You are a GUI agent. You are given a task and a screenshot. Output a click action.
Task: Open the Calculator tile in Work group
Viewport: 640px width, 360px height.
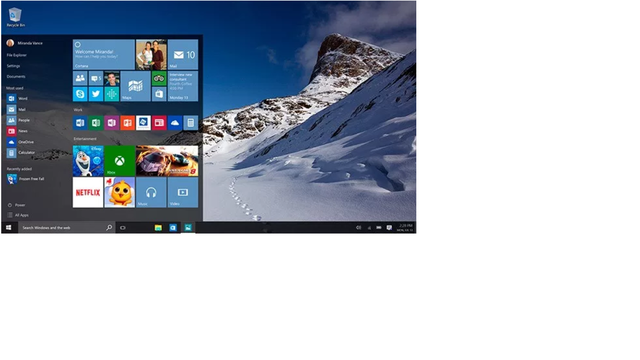pyautogui.click(x=191, y=122)
